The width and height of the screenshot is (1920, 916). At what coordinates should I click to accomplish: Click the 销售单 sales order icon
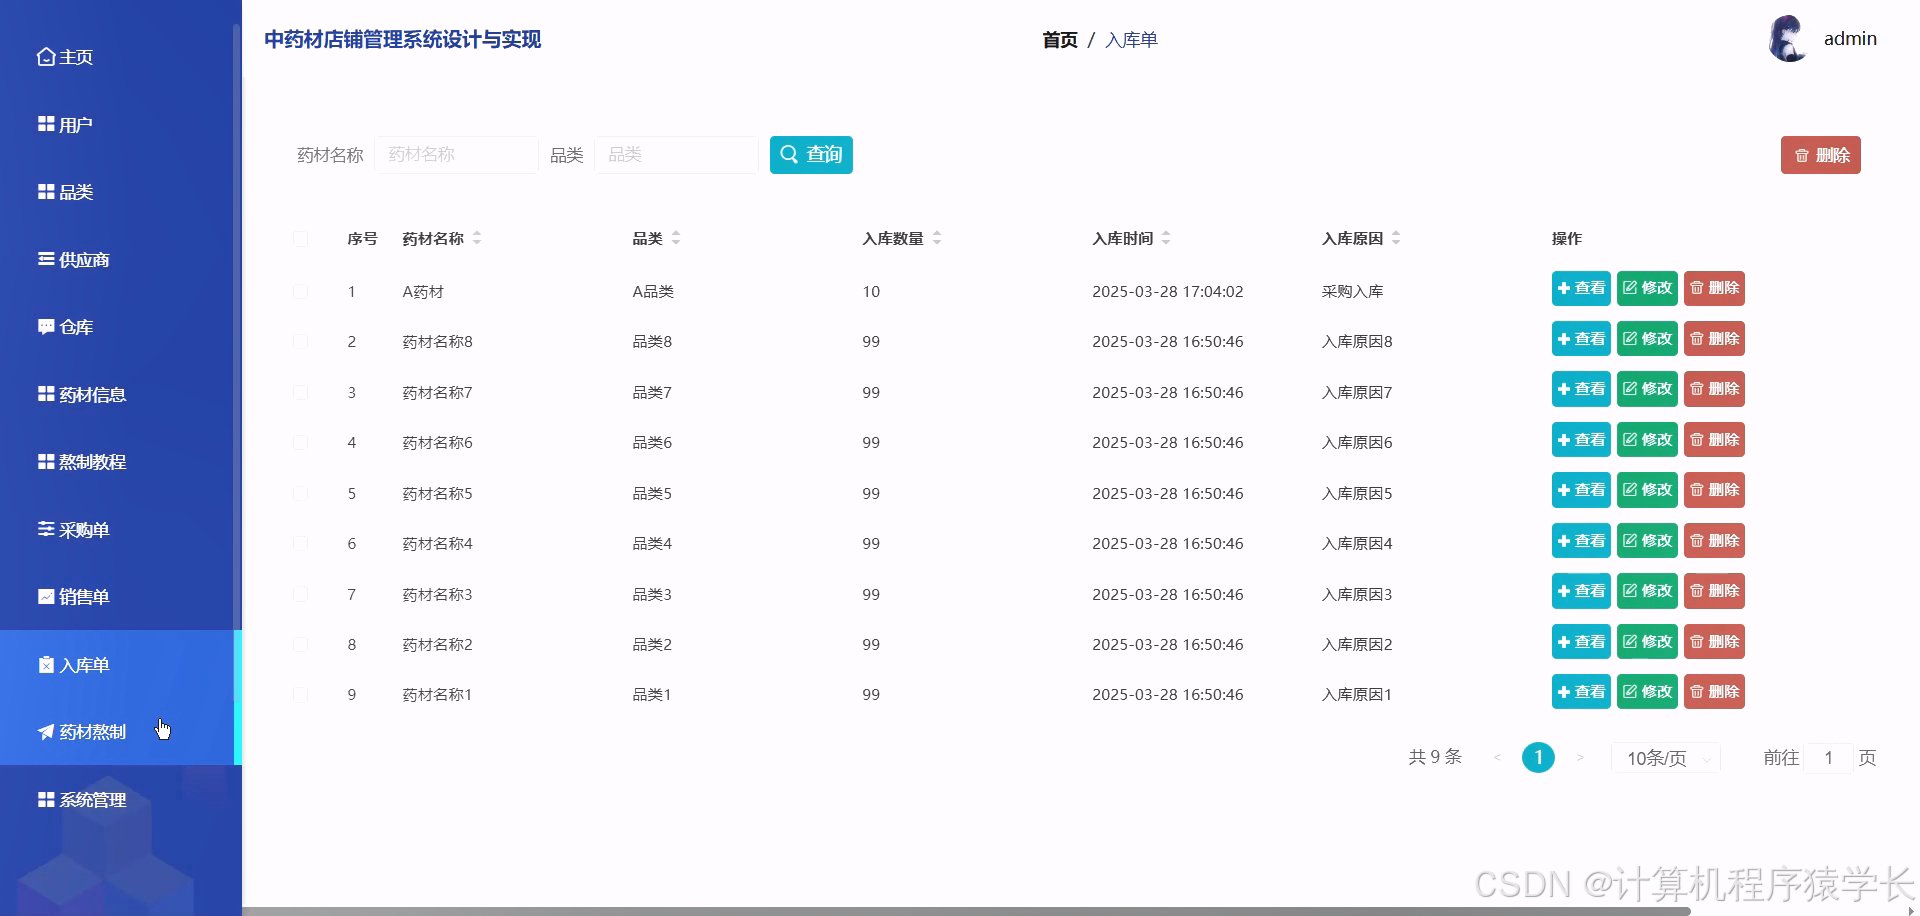45,596
